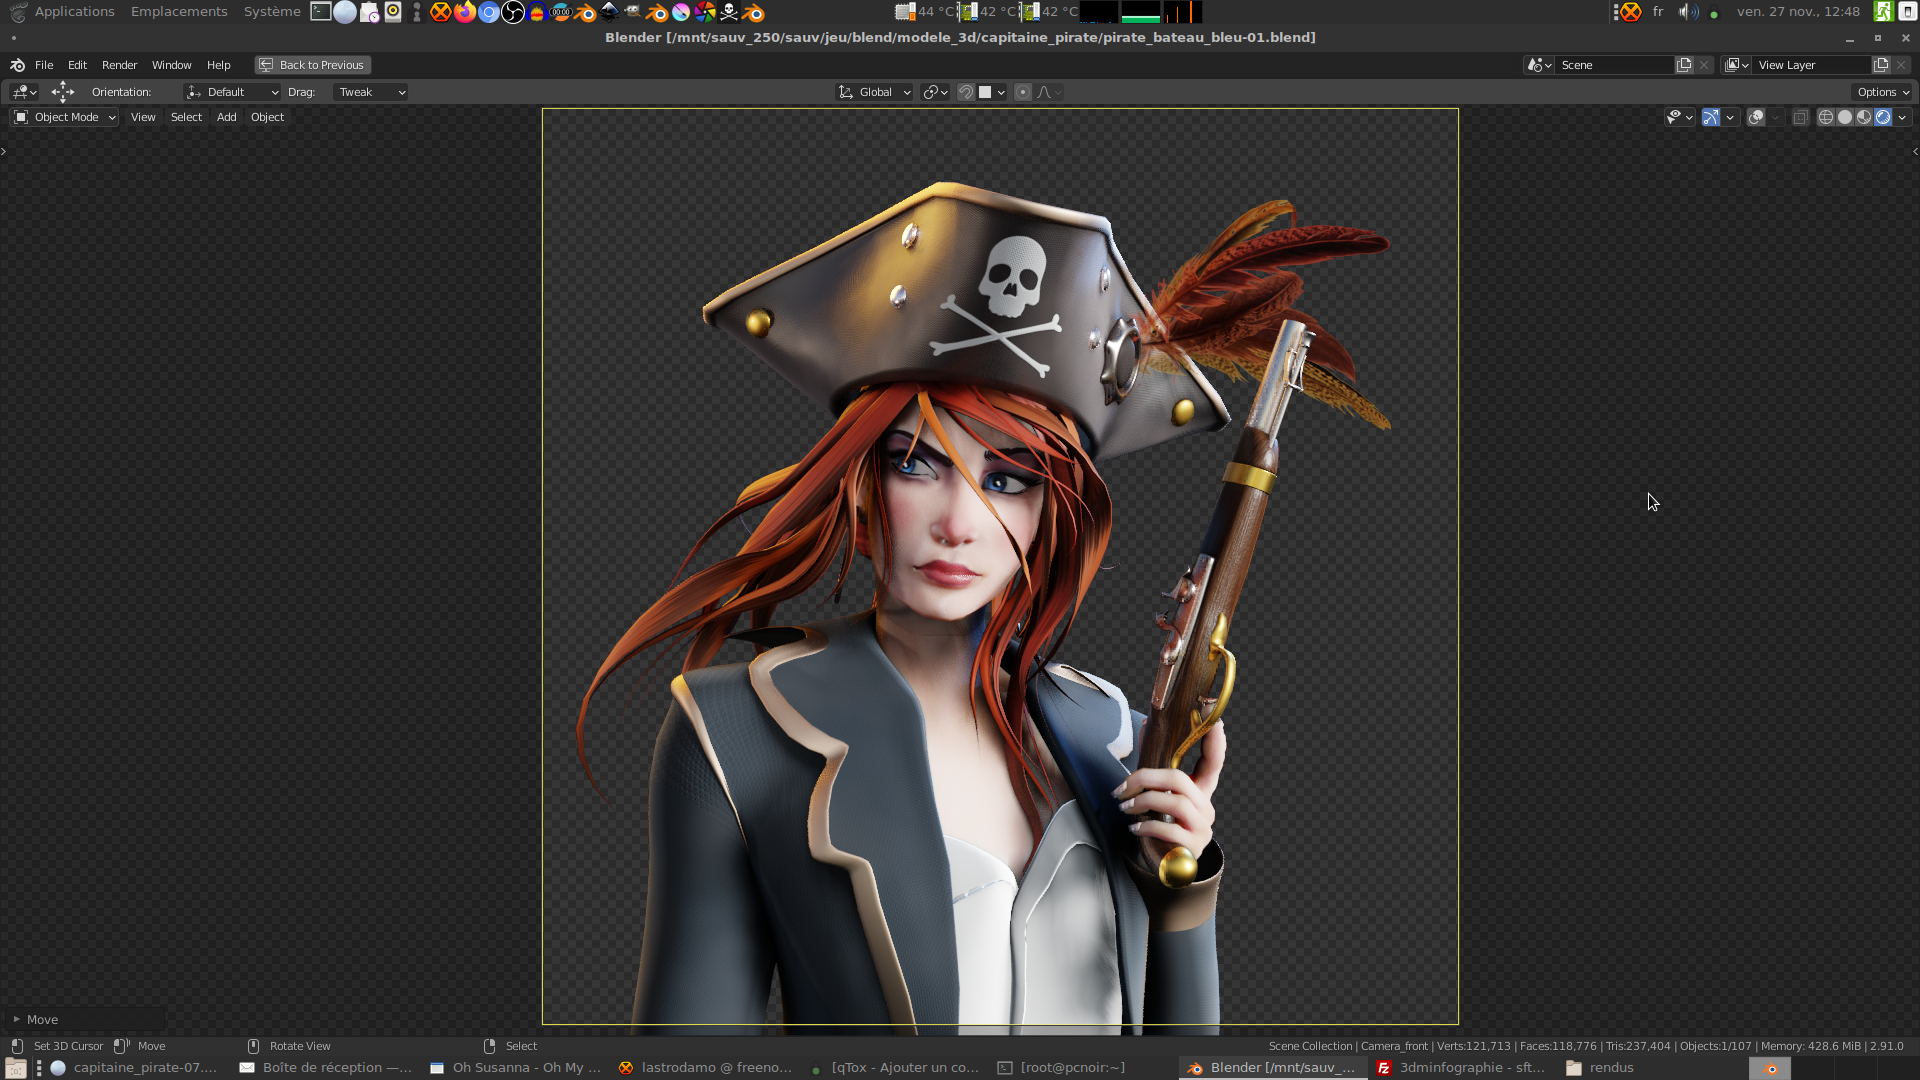Viewport: 1920px width, 1080px height.
Task: Expand the right sidebar arrow
Action: tap(1915, 152)
